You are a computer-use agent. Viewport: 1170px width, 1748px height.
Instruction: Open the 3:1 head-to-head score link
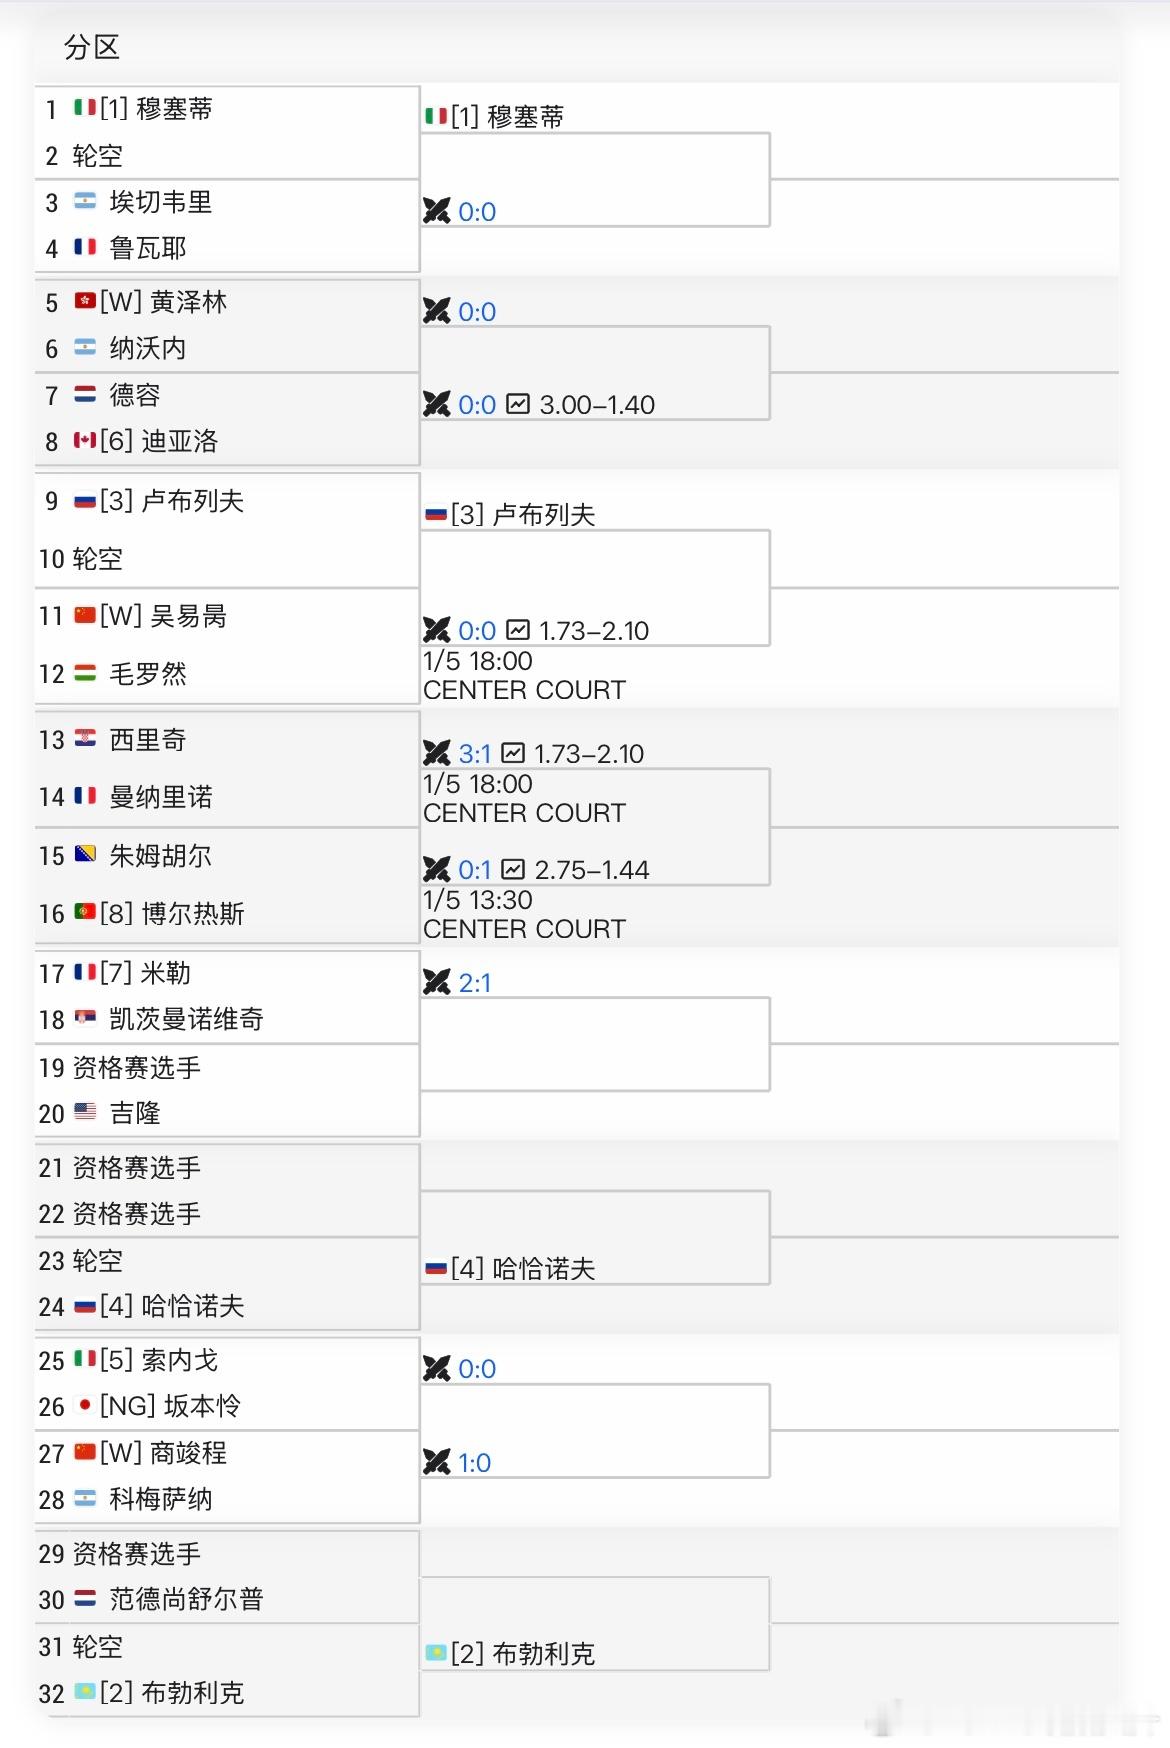click(475, 754)
